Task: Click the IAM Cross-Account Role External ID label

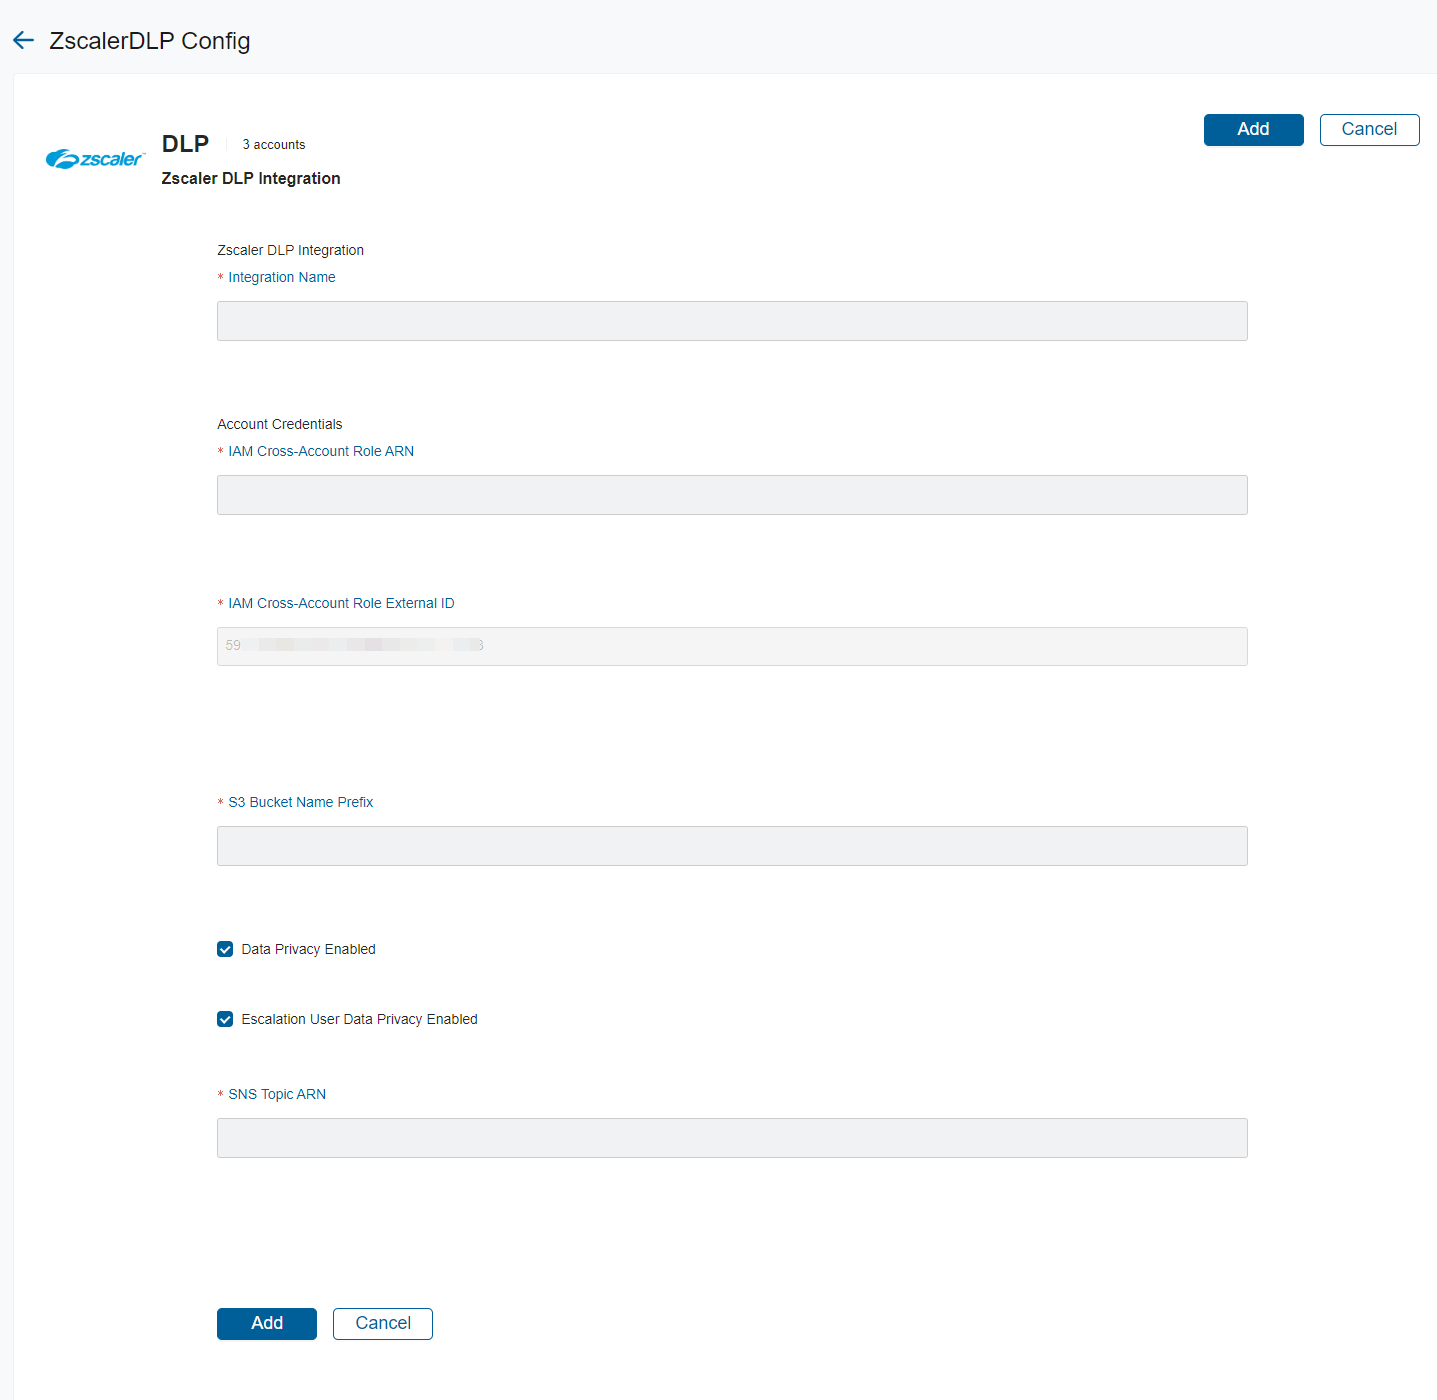Action: pyautogui.click(x=340, y=603)
